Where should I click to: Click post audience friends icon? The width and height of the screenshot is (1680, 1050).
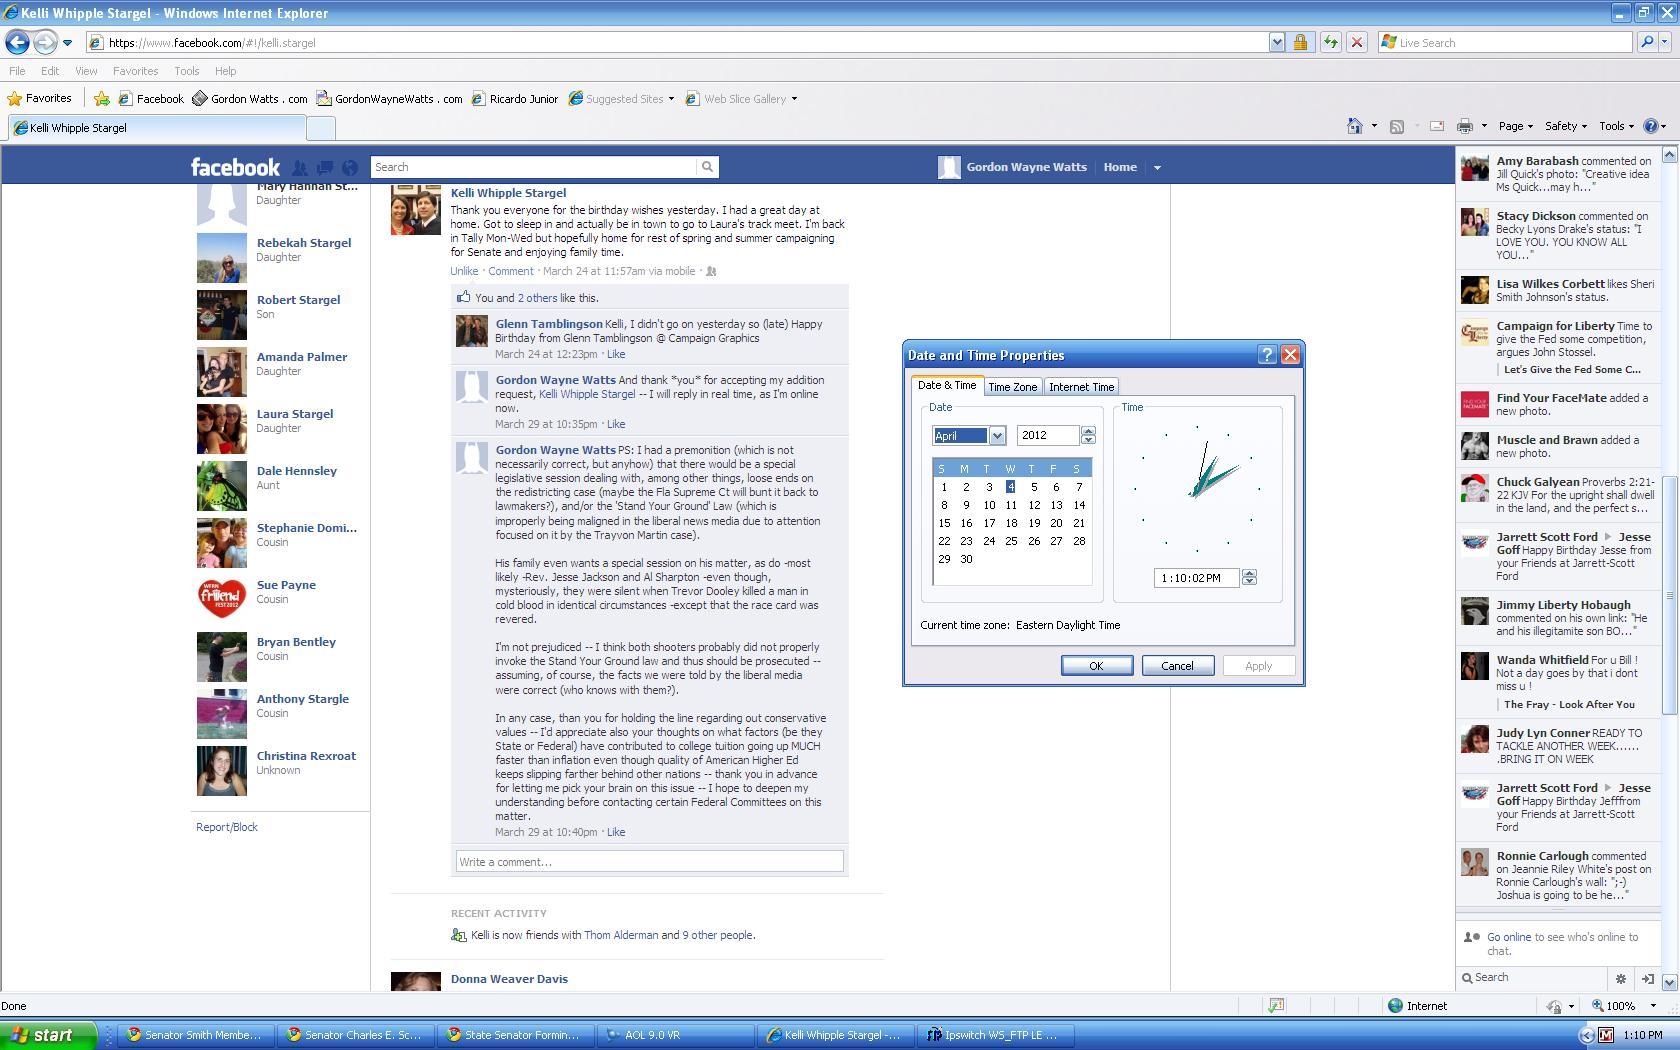coord(711,271)
